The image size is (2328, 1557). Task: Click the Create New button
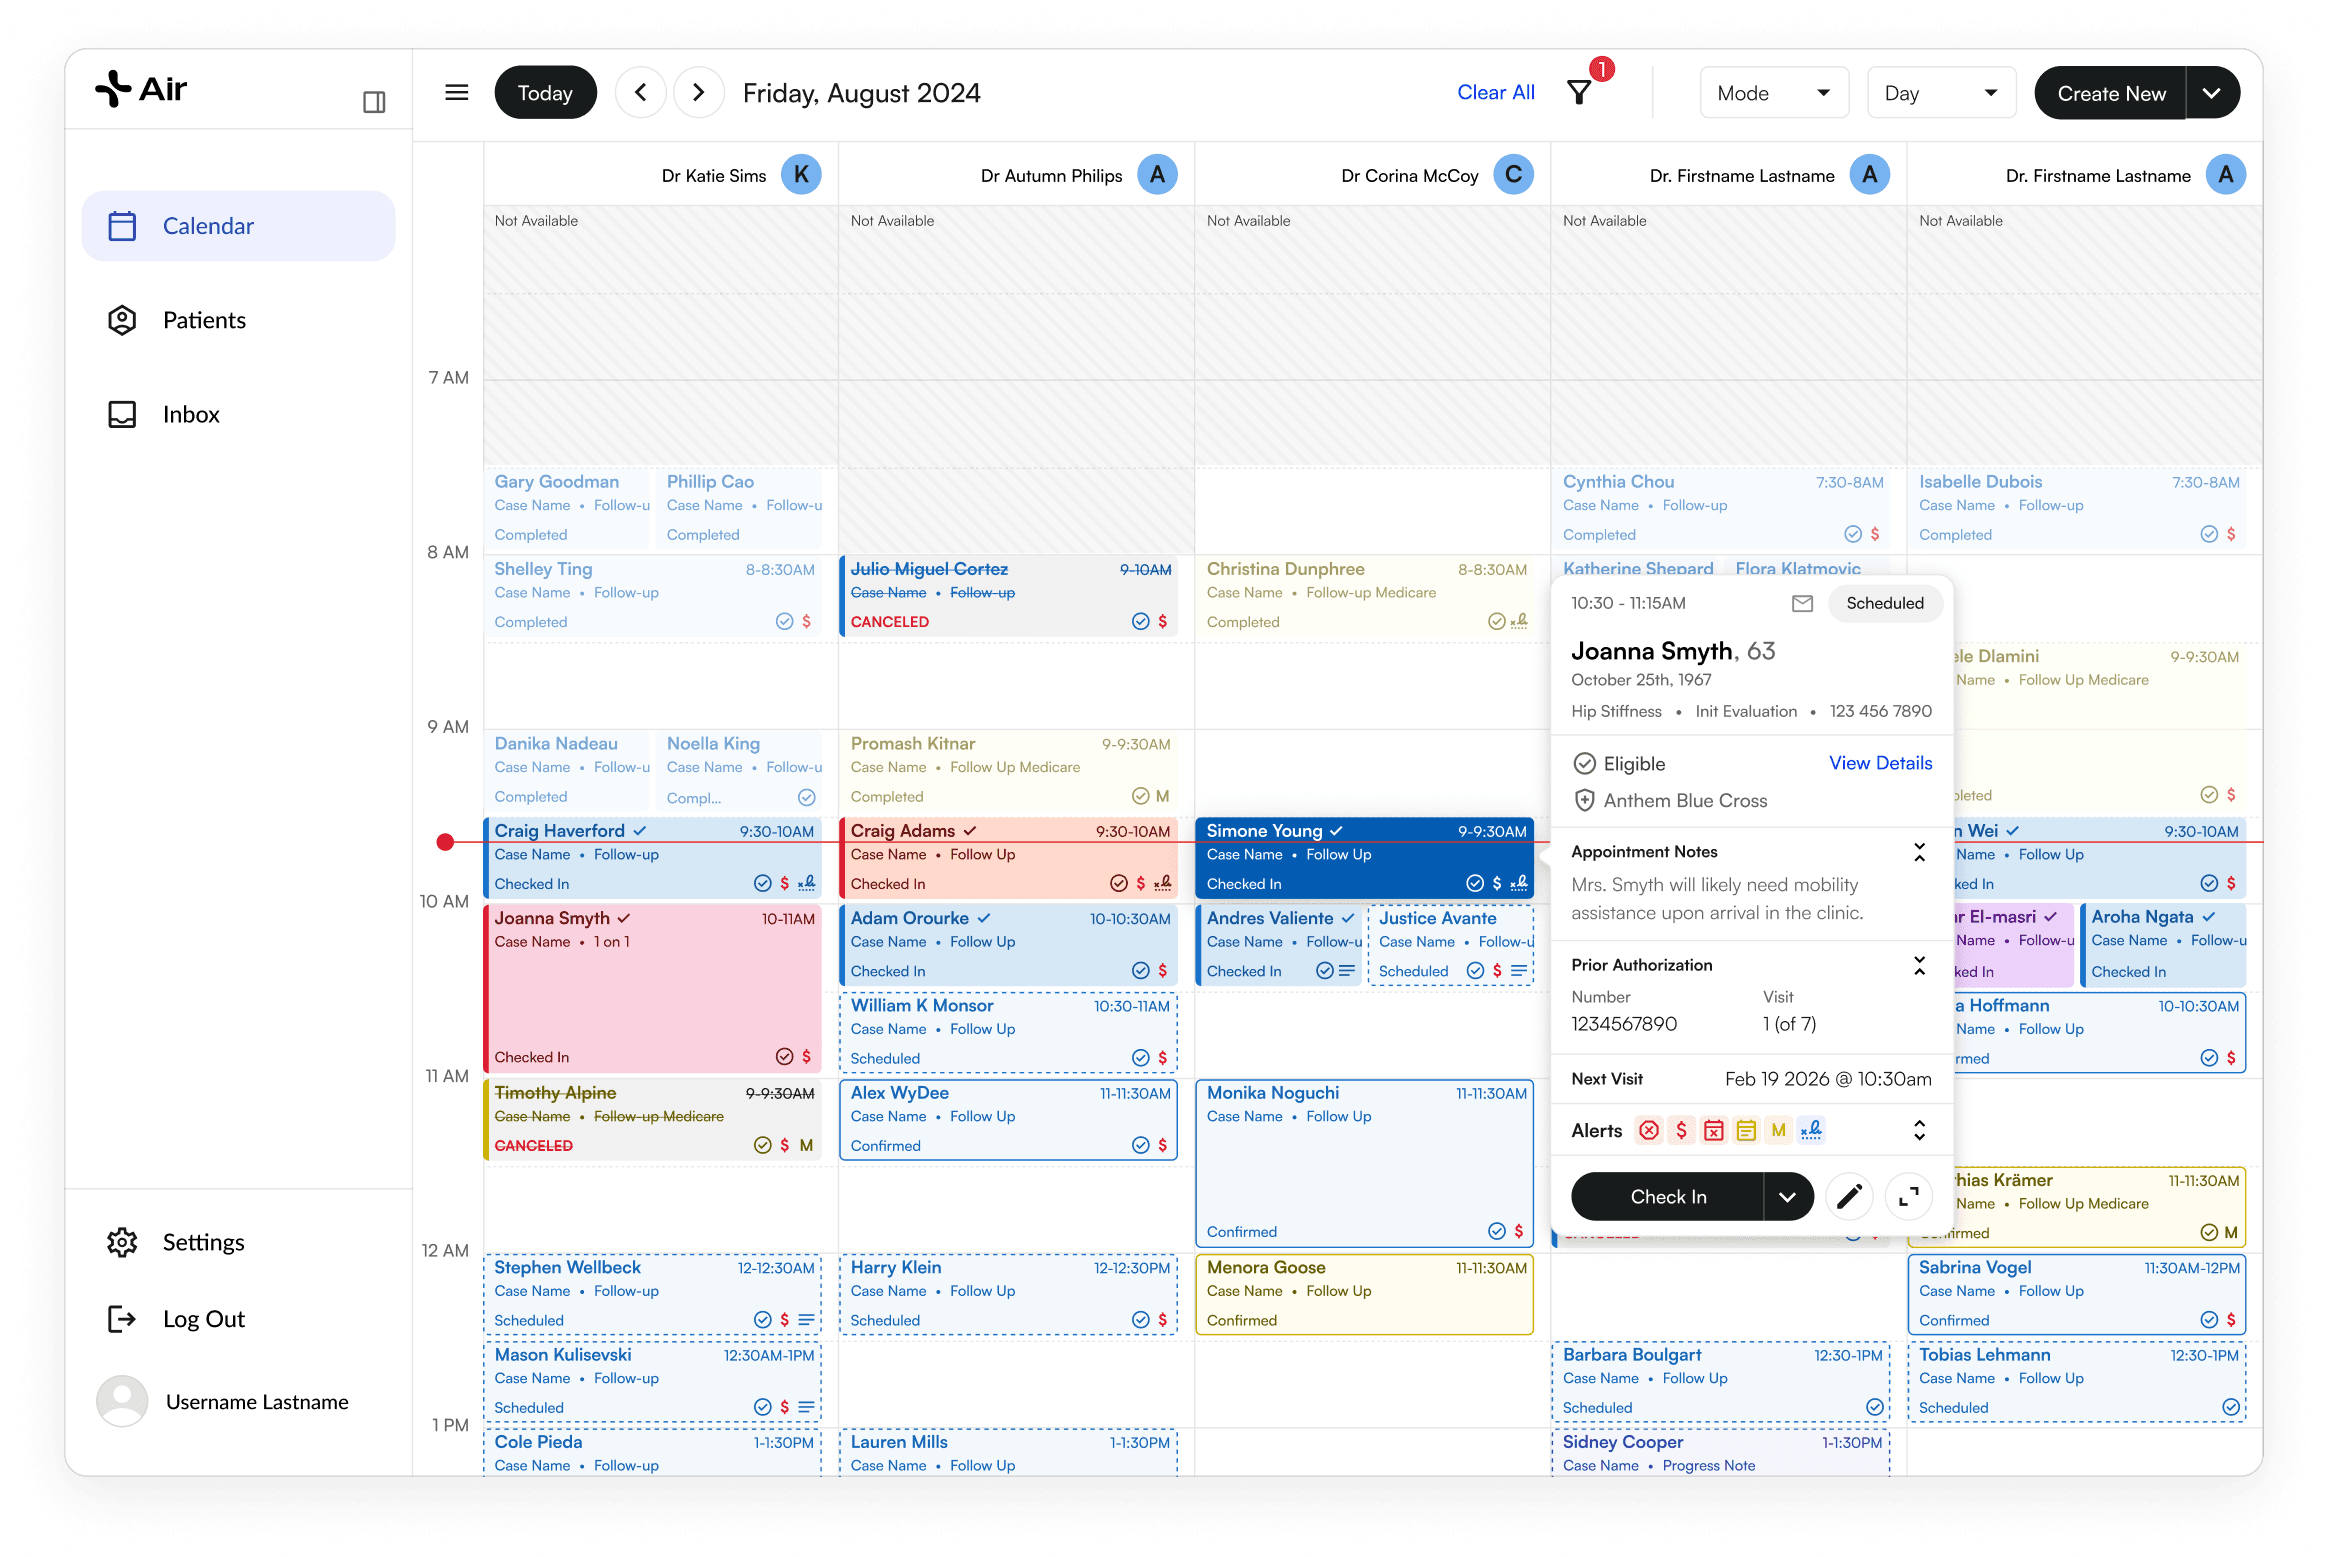(2111, 93)
